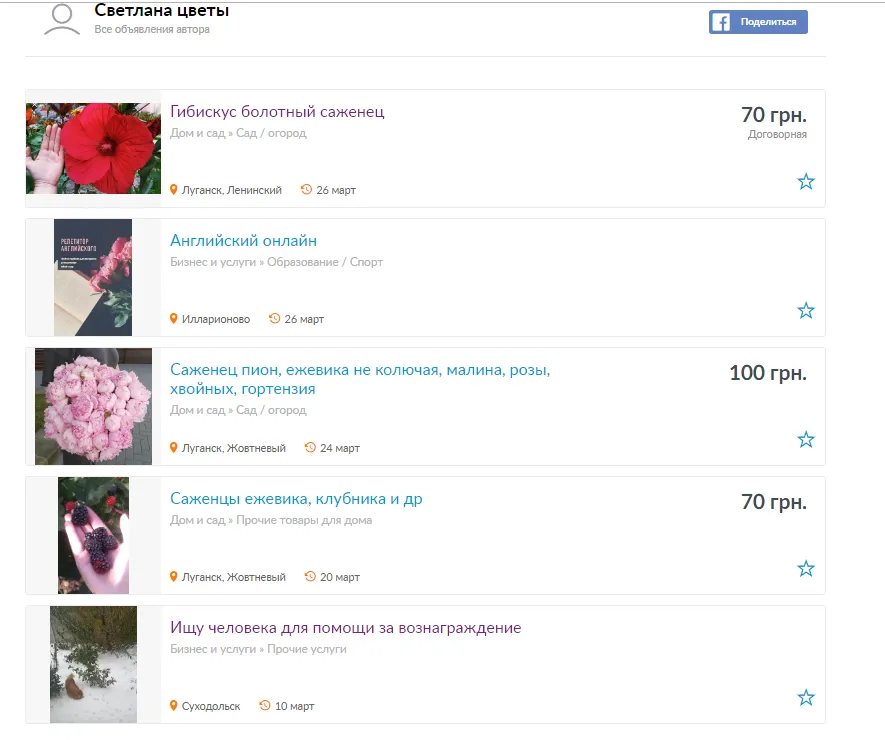885x740 pixels.
Task: Open Саженец пион, ежевика не колючая listing
Action: tap(360, 379)
